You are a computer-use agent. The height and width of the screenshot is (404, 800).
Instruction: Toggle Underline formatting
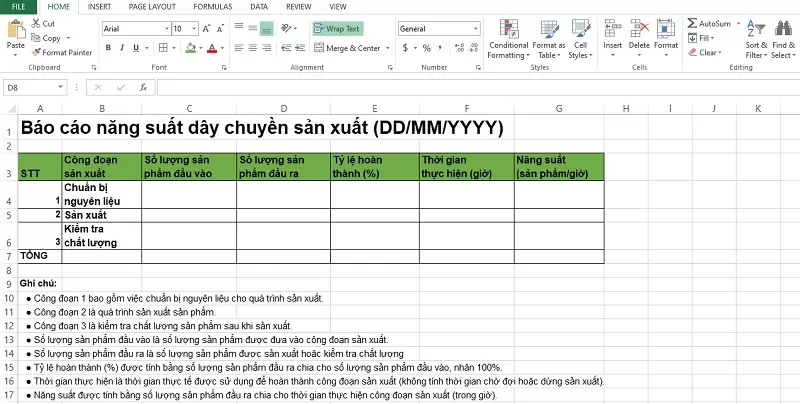tap(136, 48)
